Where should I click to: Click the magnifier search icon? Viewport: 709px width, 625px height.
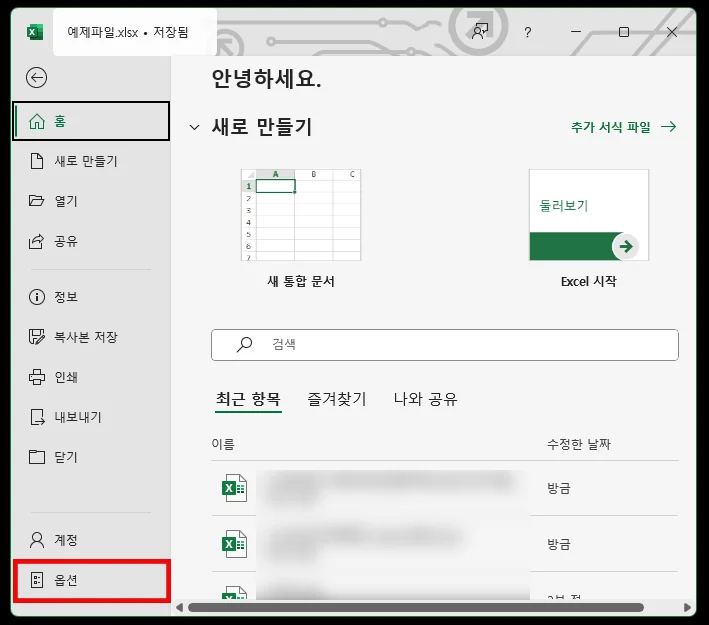[244, 345]
